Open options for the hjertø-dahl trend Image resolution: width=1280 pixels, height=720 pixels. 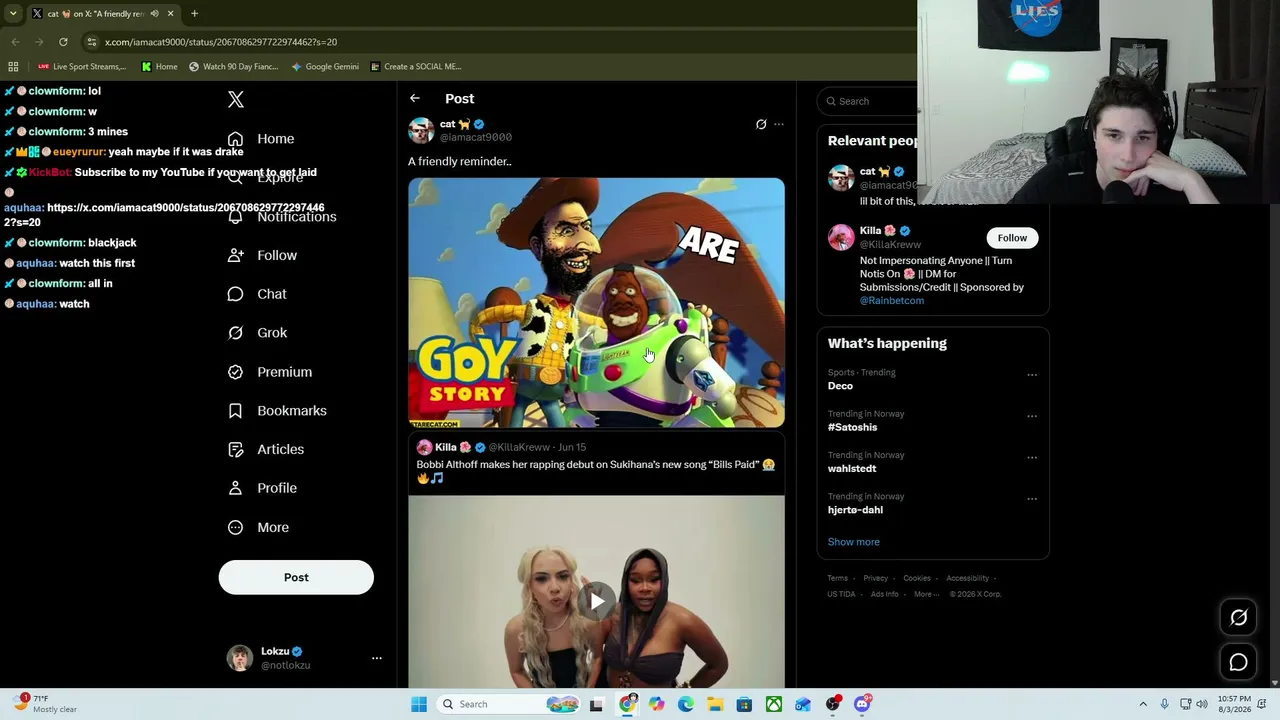coord(1032,498)
